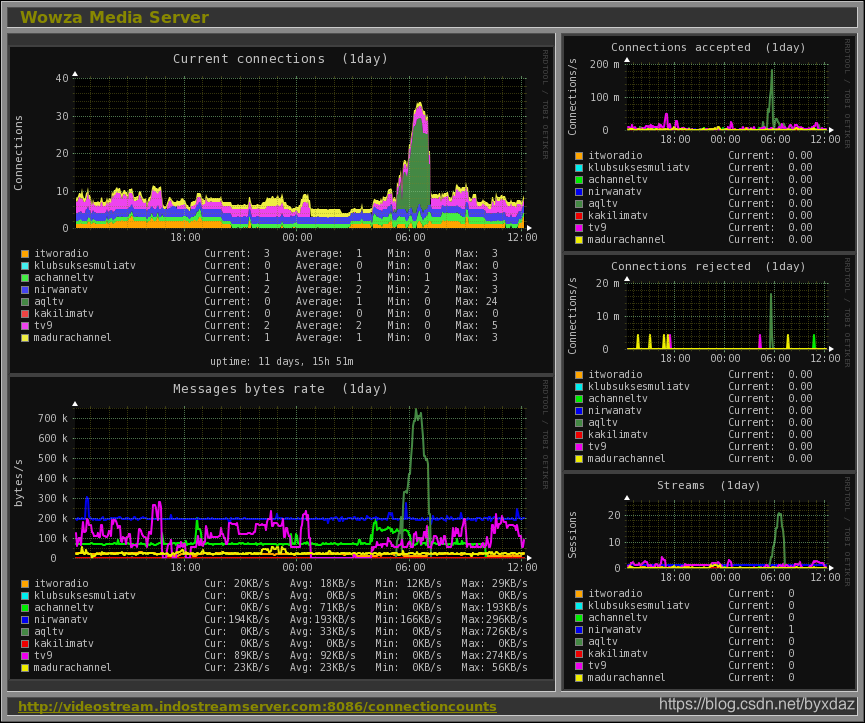Click klubsuksesmuliatv label in Connections accepted legend
The width and height of the screenshot is (865, 723).
[639, 168]
